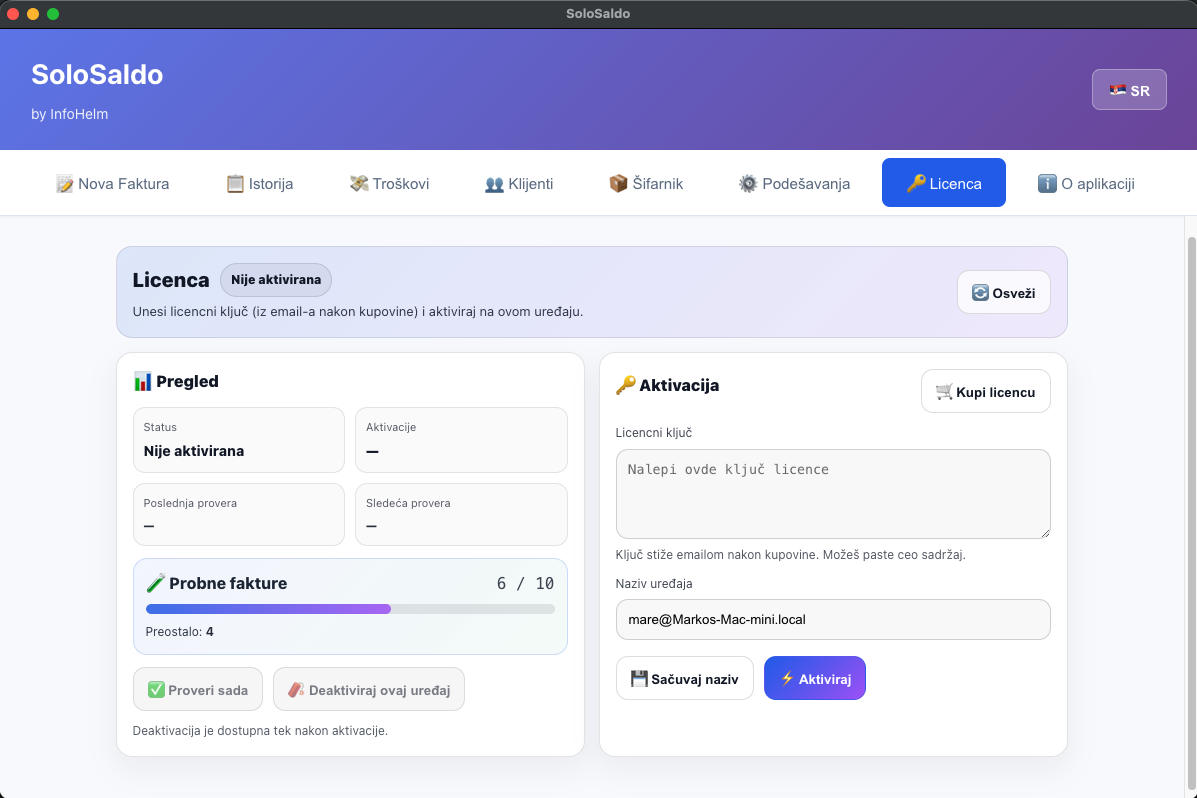
Task: Click the bar chart icon beside Pregled
Action: (142, 381)
